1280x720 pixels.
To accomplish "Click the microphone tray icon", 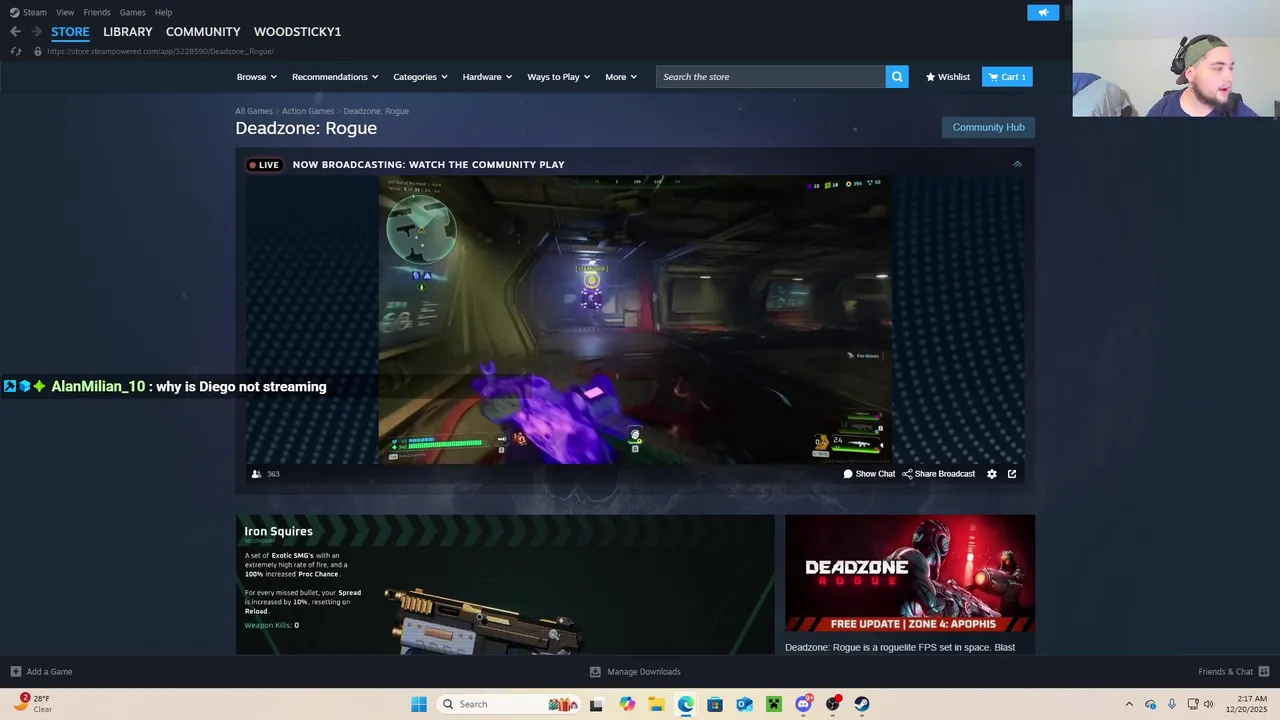I will point(1172,704).
